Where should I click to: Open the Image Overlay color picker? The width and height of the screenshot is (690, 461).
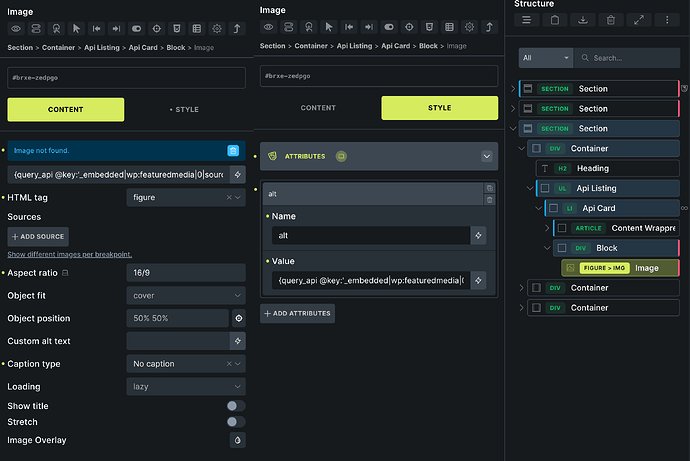[238, 440]
